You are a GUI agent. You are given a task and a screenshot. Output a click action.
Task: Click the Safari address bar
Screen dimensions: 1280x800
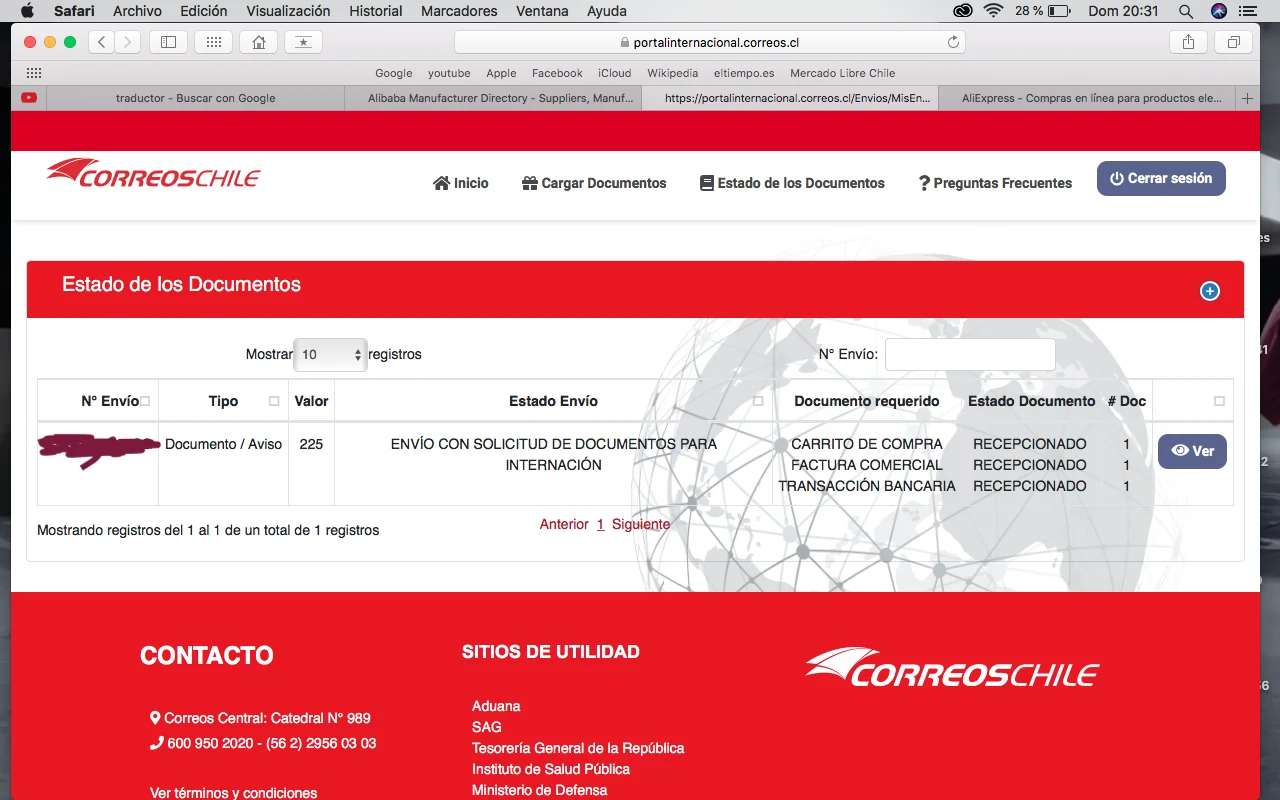point(710,42)
